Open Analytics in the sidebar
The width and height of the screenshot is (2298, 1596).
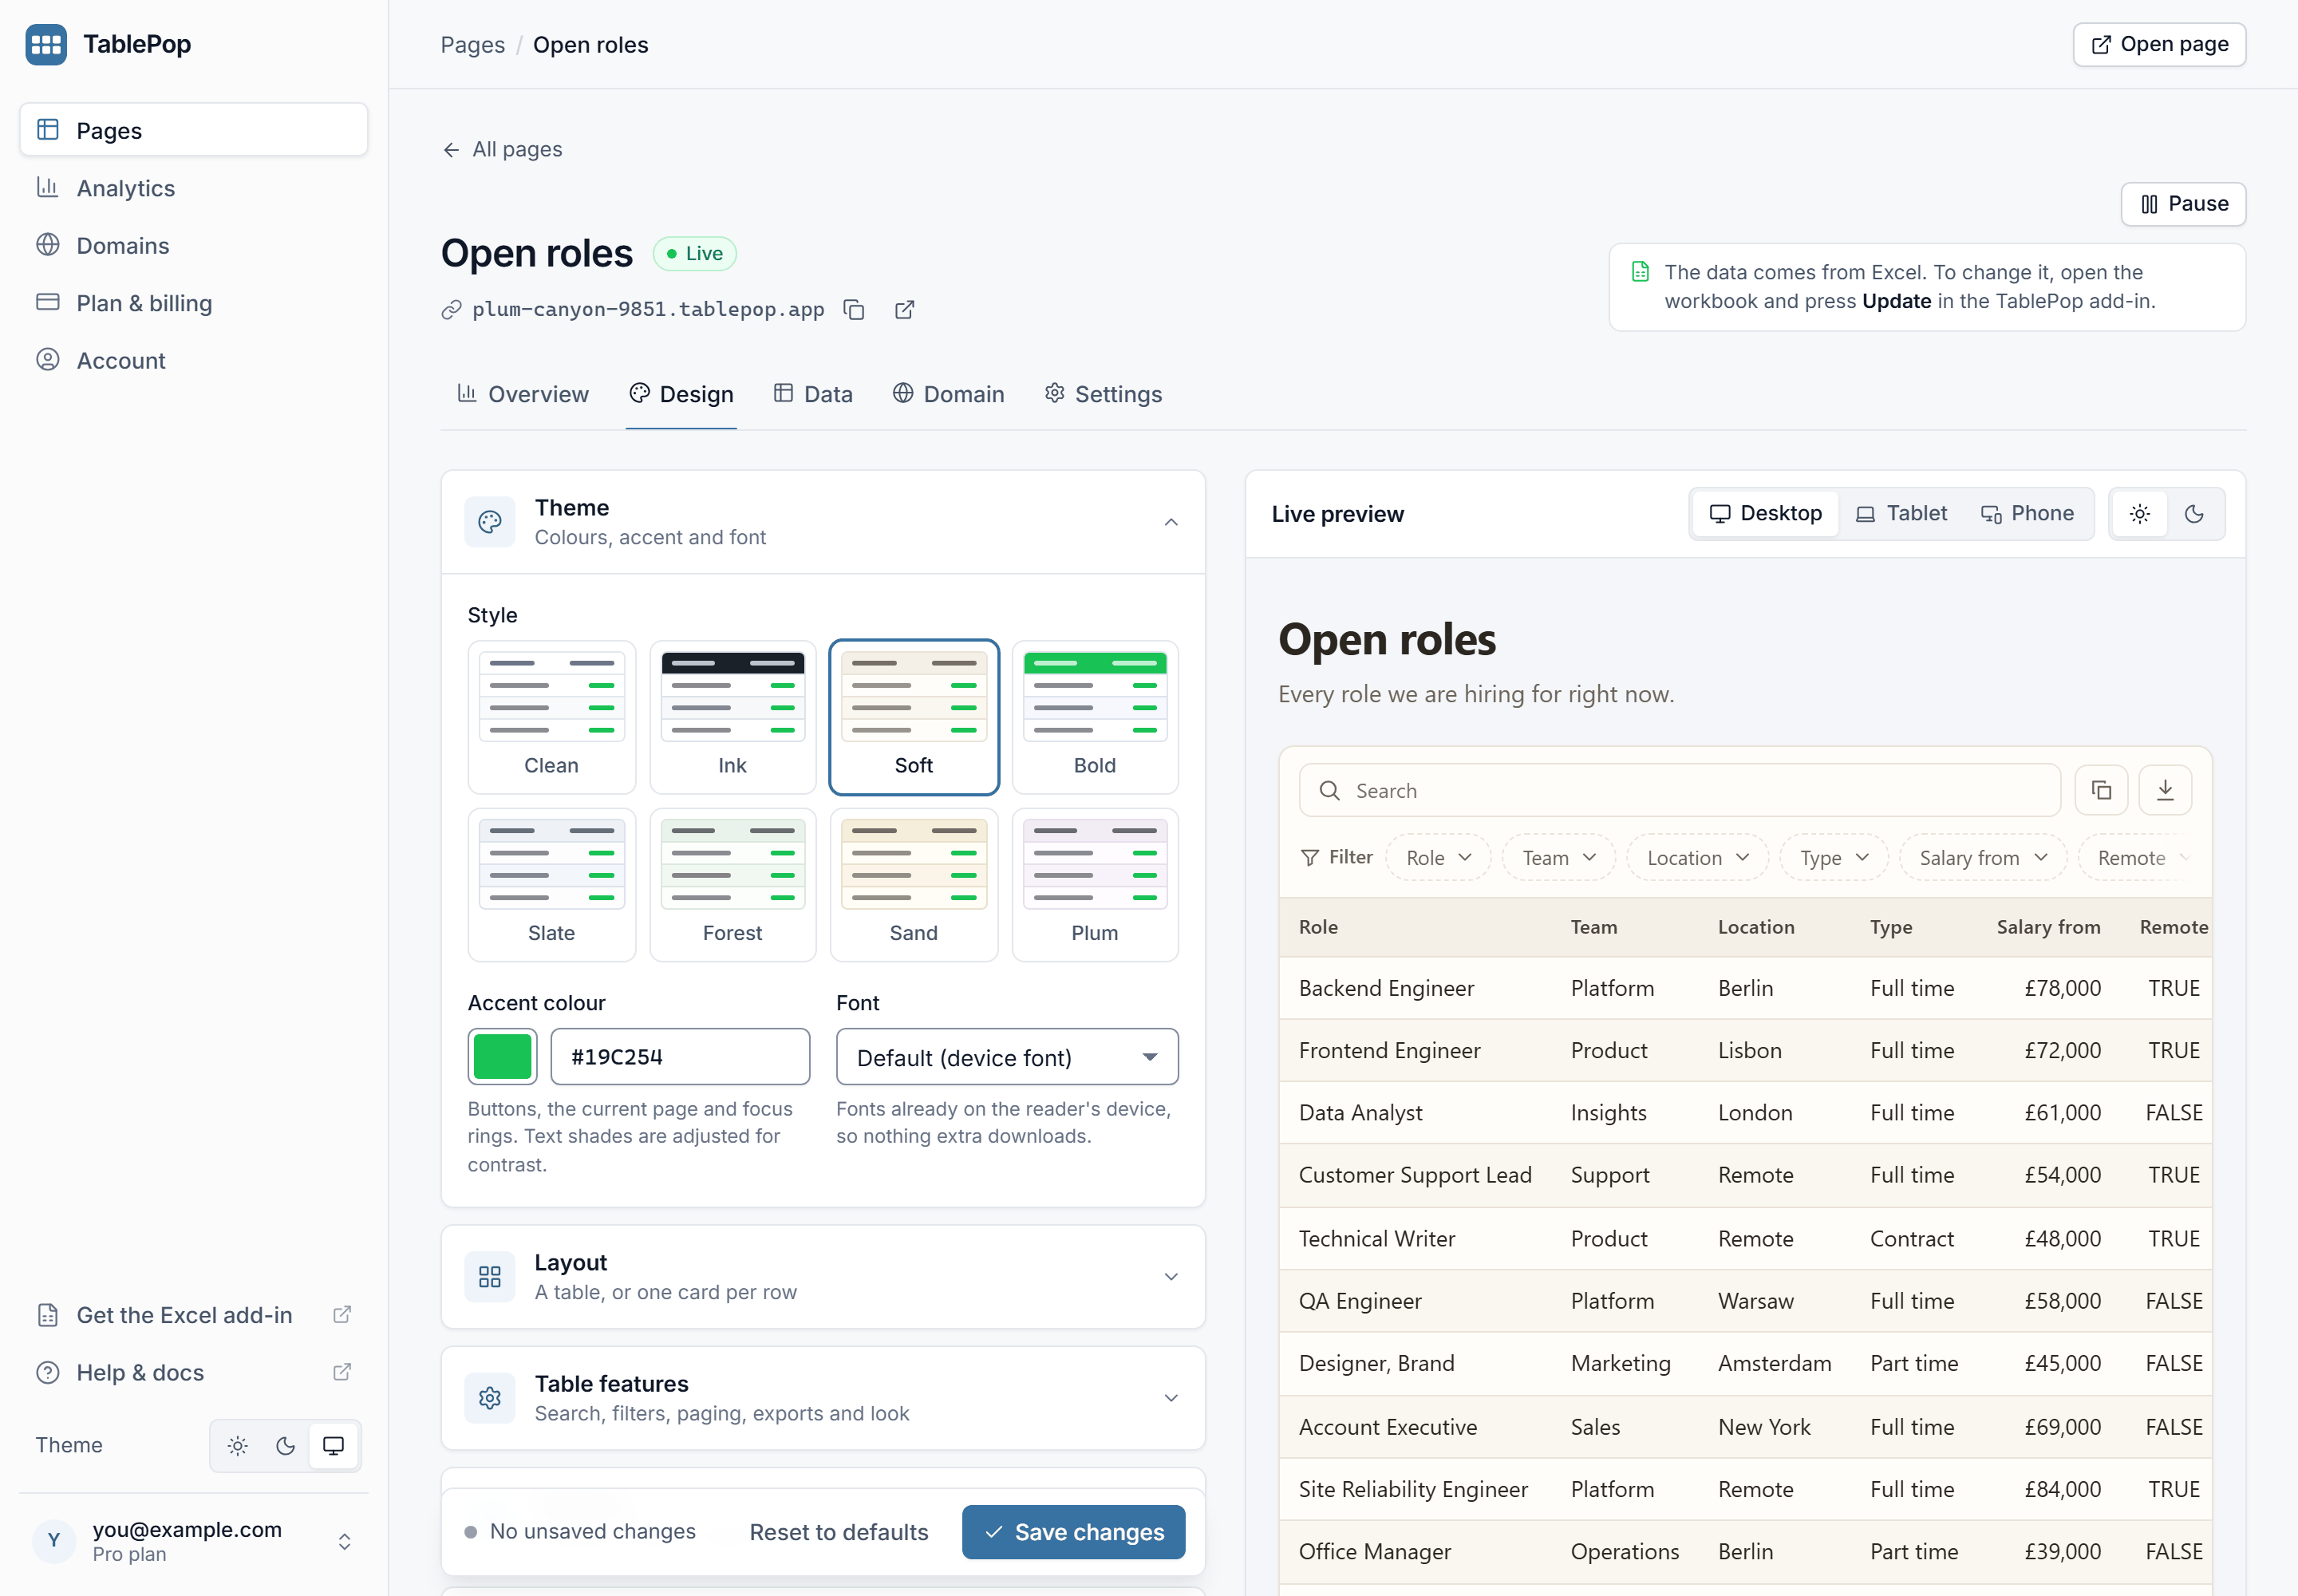(193, 188)
